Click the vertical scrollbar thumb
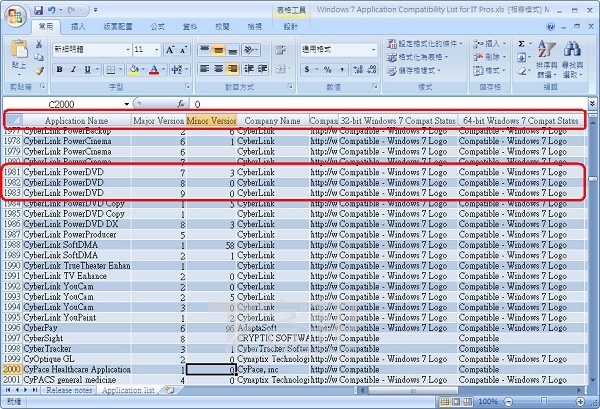The width and height of the screenshot is (600, 409). pos(592,179)
